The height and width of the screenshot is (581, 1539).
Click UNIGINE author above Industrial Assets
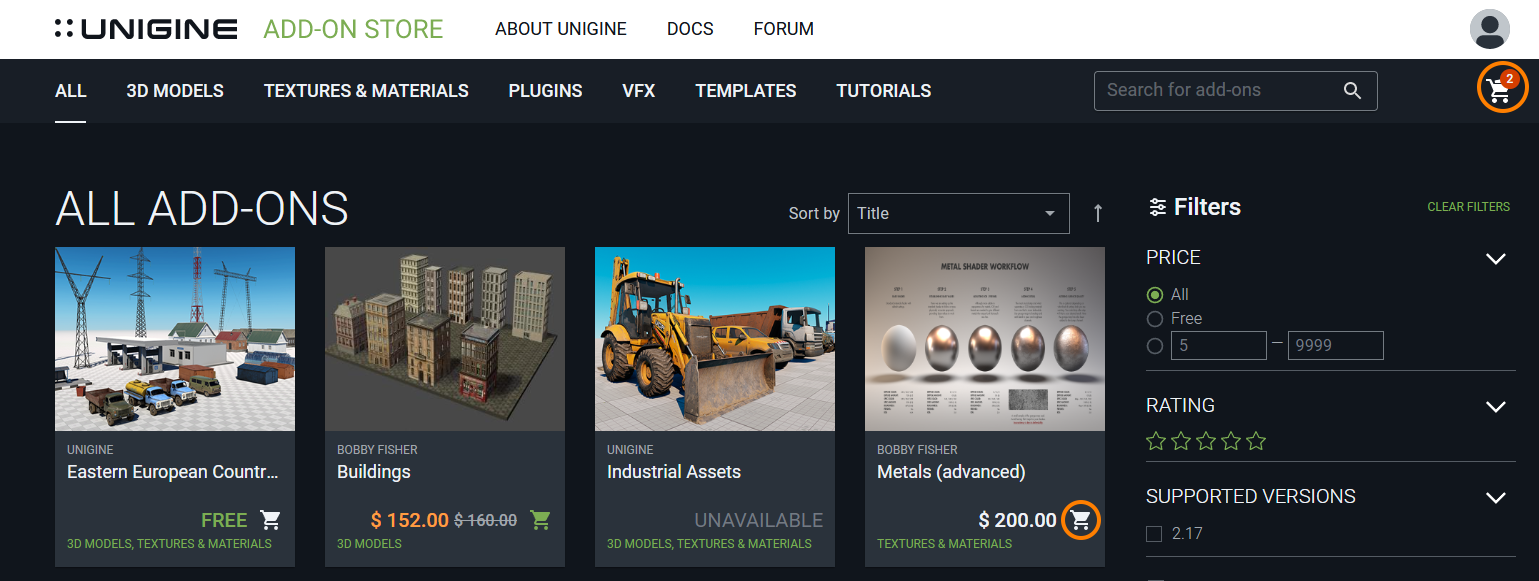[x=630, y=450]
